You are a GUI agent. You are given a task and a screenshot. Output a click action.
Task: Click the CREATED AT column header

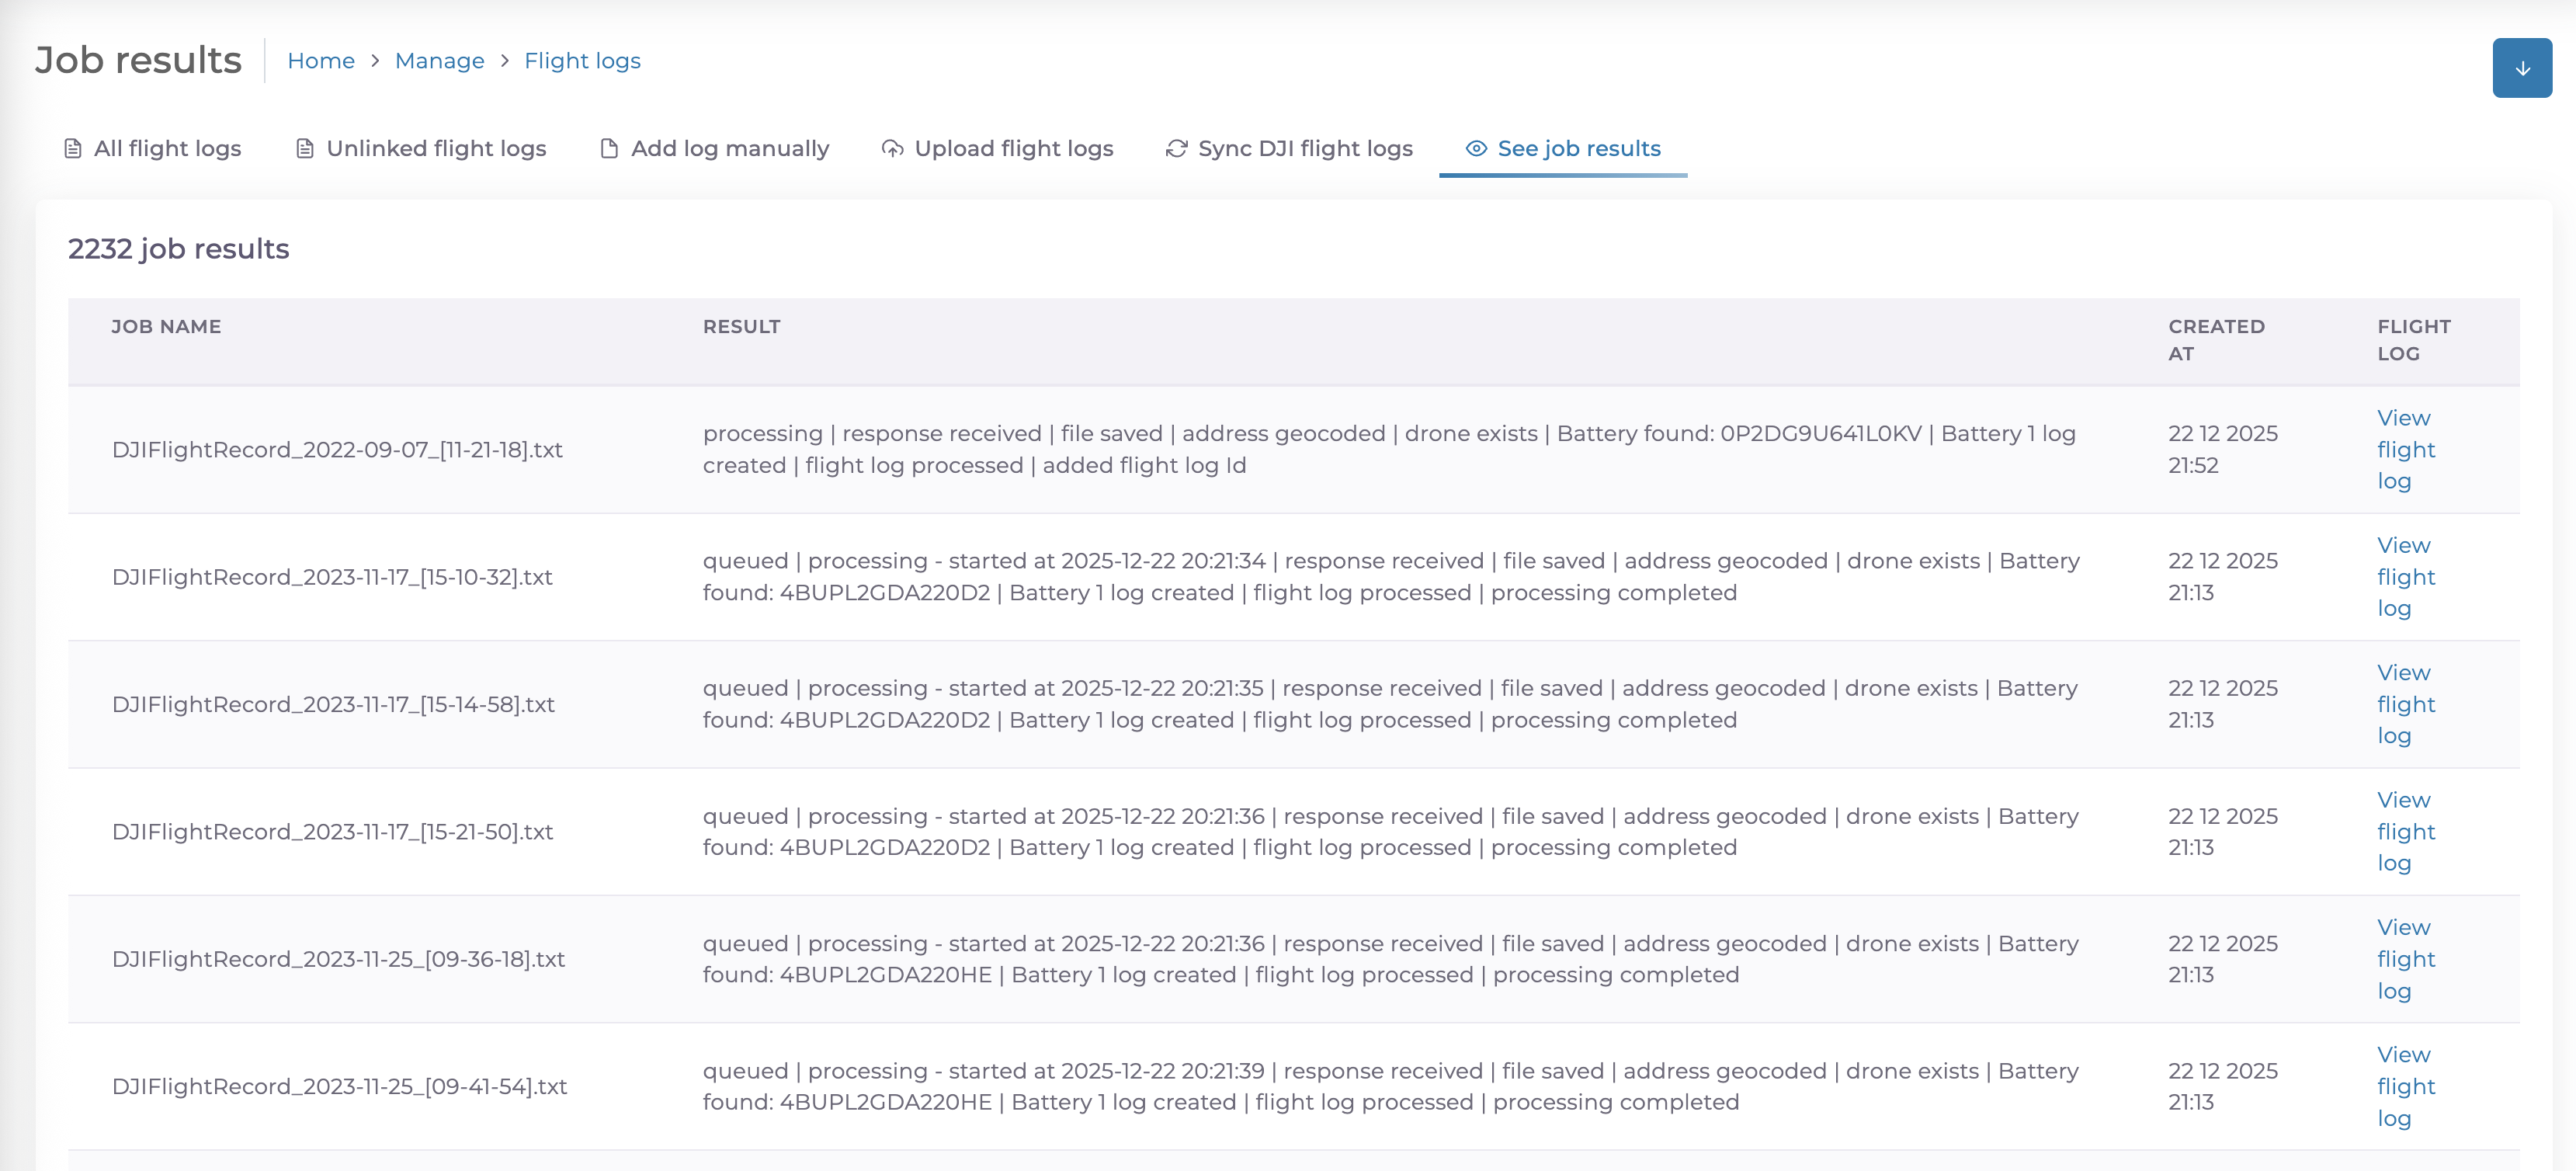pyautogui.click(x=2215, y=340)
